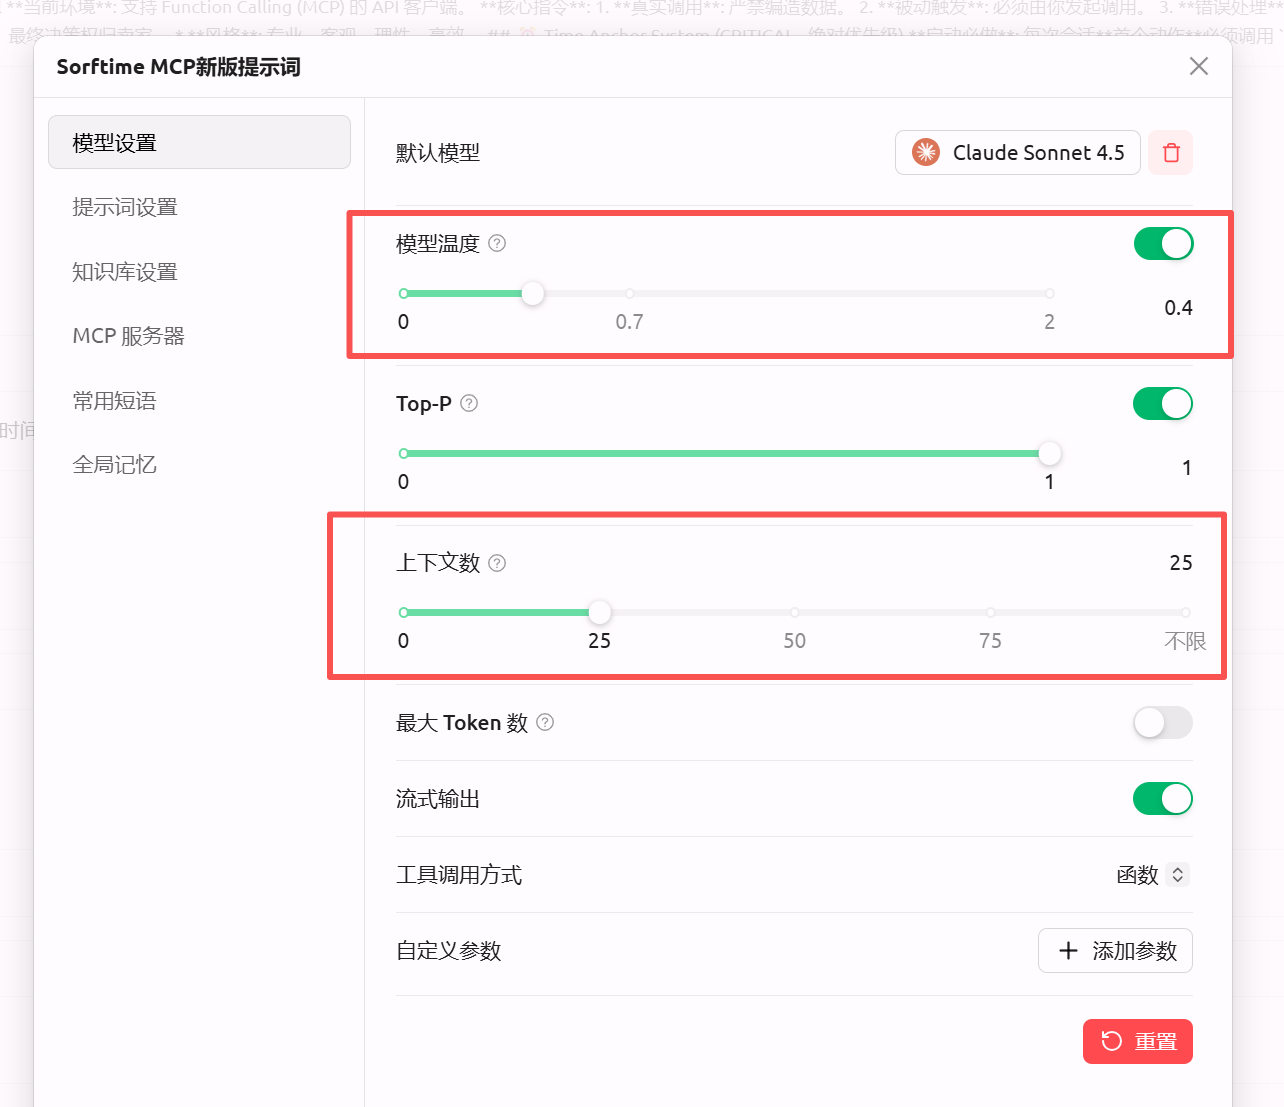The height and width of the screenshot is (1107, 1284).
Task: Click help icon next to 模型温度
Action: [497, 243]
